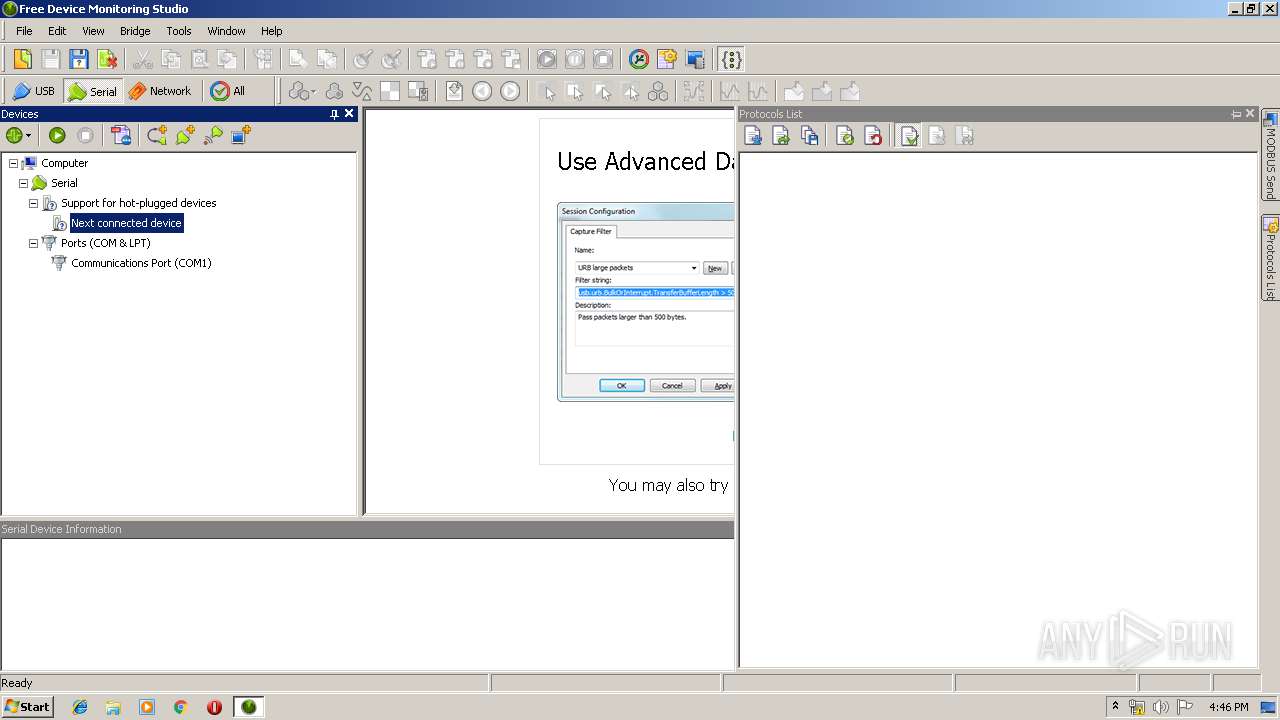This screenshot has width=1280, height=720.
Task: Click the add virtual machine monitor icon
Action: coord(241,135)
